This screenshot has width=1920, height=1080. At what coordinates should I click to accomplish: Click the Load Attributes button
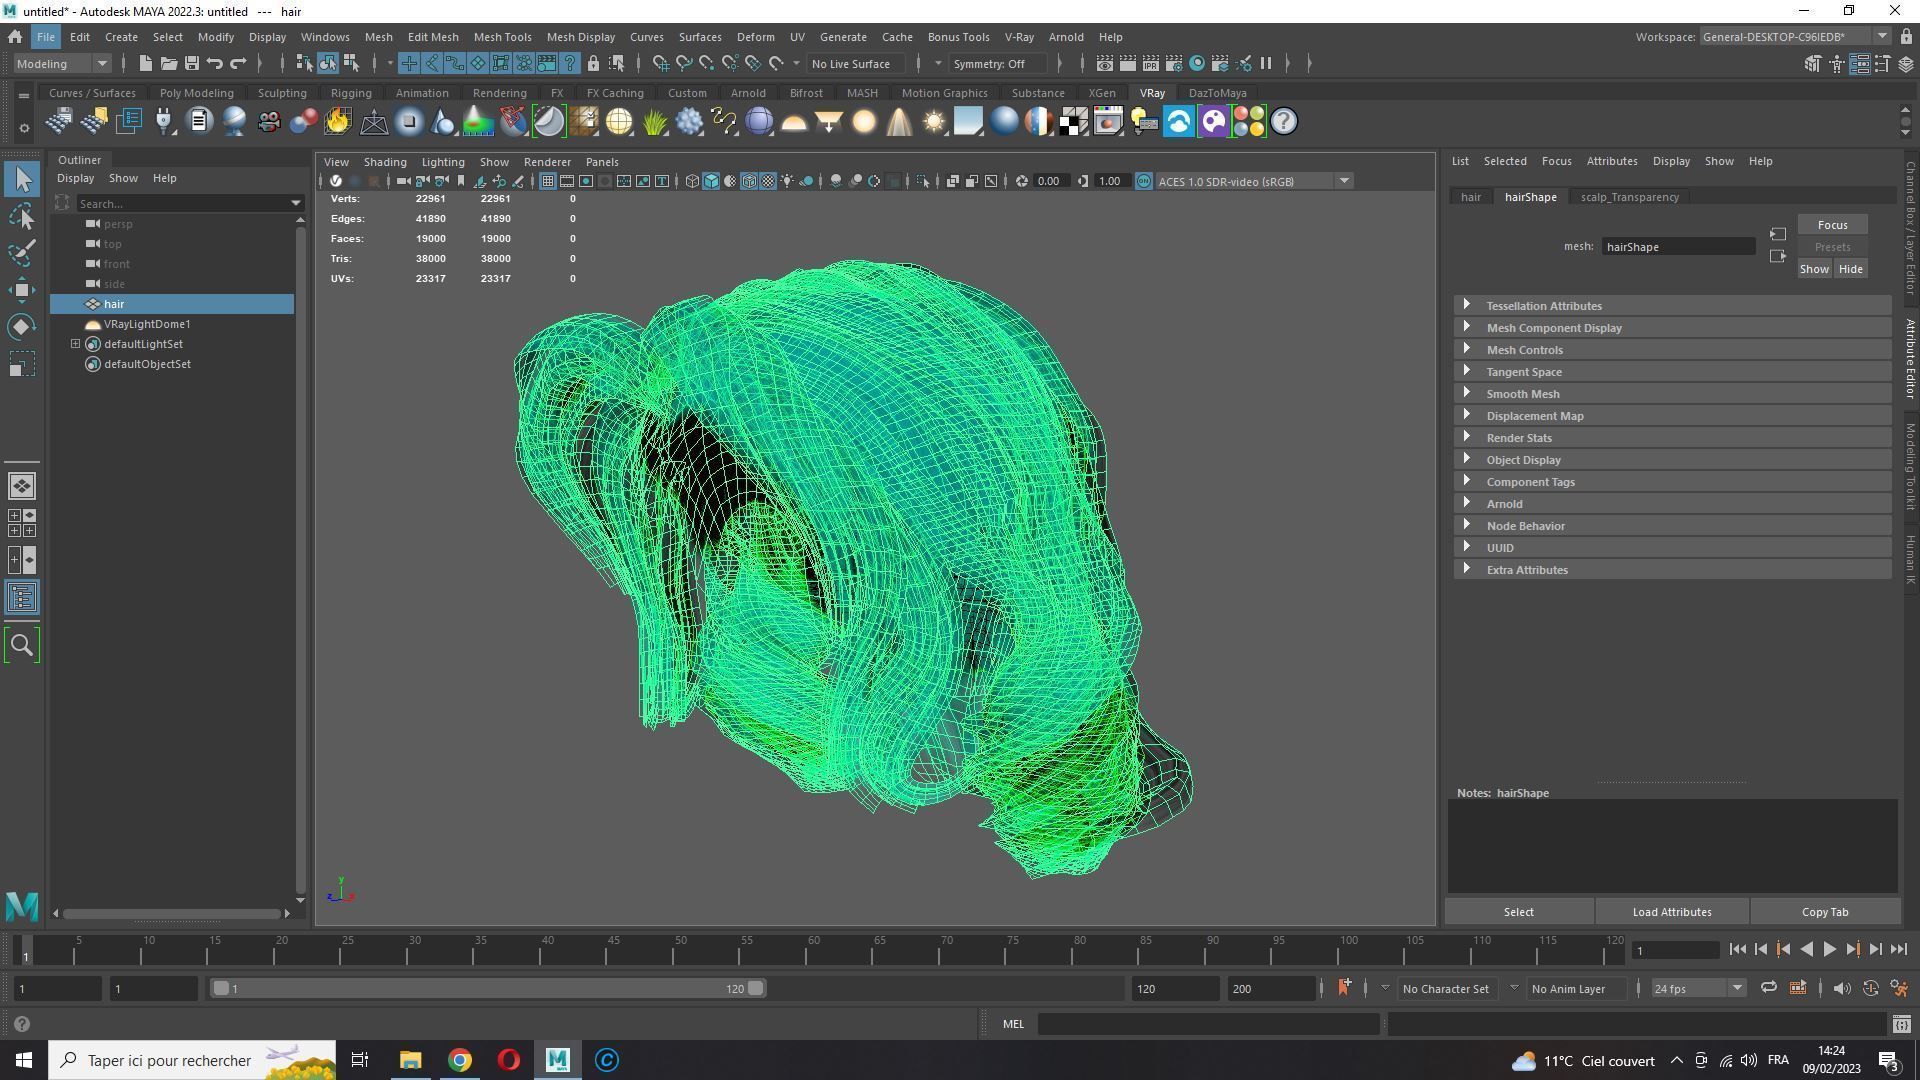(1671, 912)
